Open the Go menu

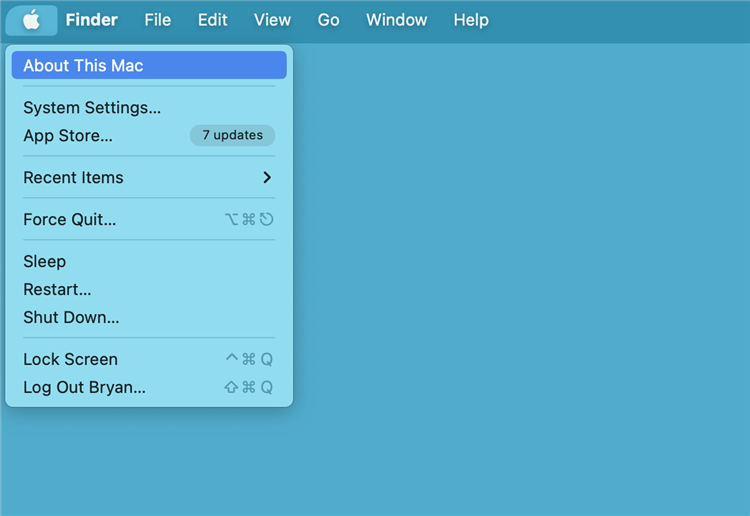(x=328, y=20)
